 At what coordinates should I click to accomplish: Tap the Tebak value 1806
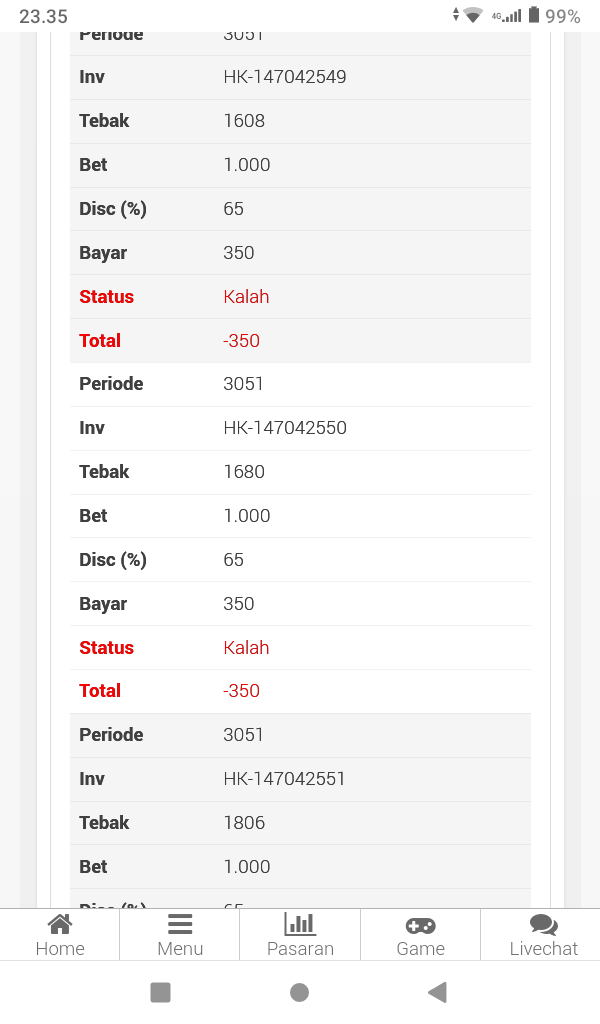[244, 823]
